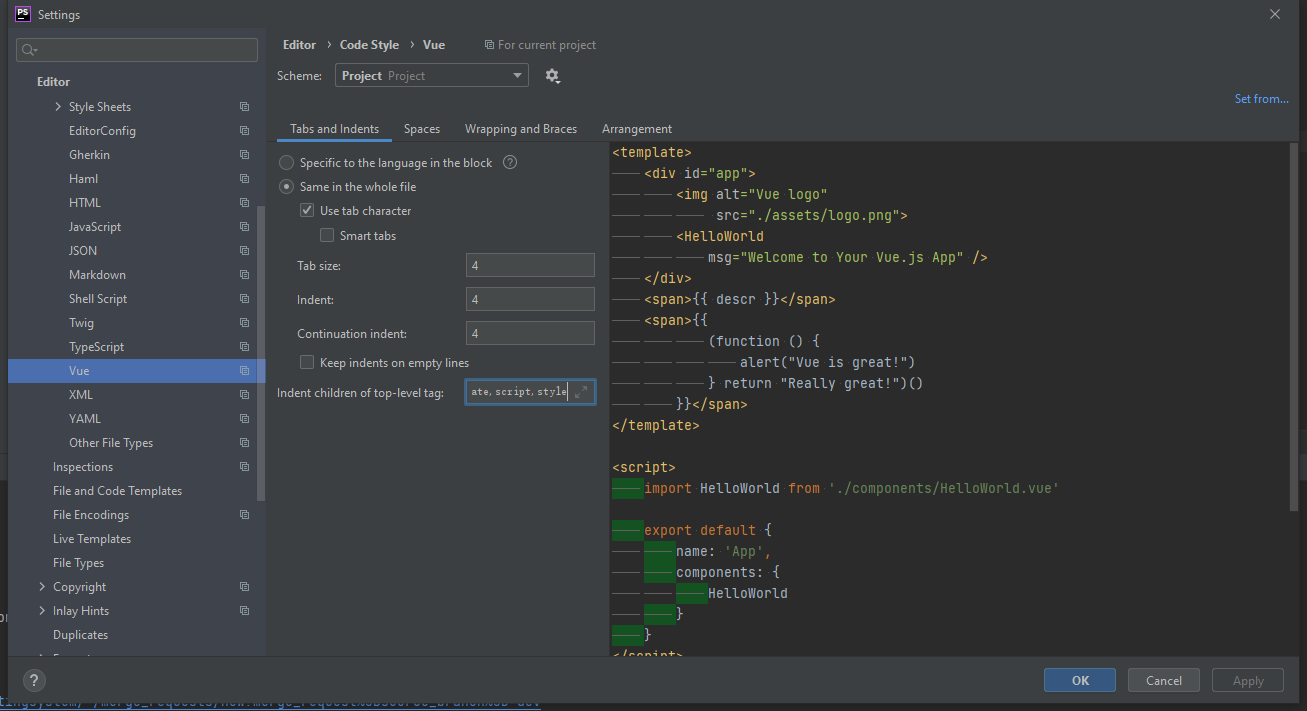Open scheme actions gear icon

(552, 76)
